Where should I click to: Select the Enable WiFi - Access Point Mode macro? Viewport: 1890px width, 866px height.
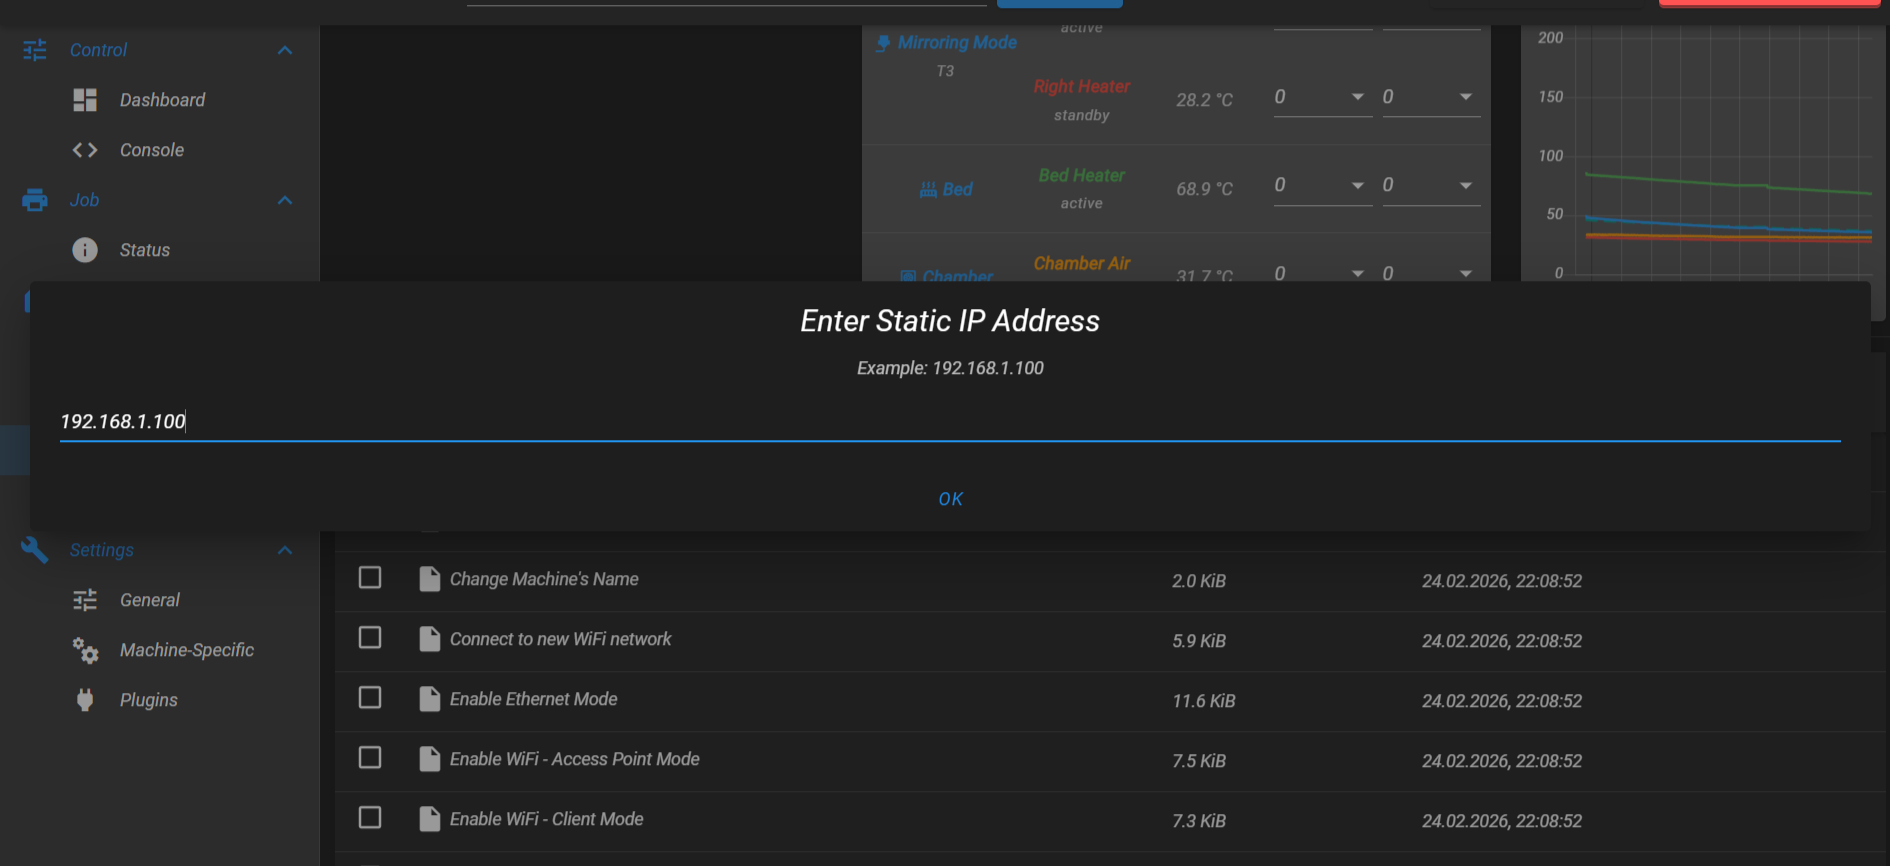(x=575, y=759)
